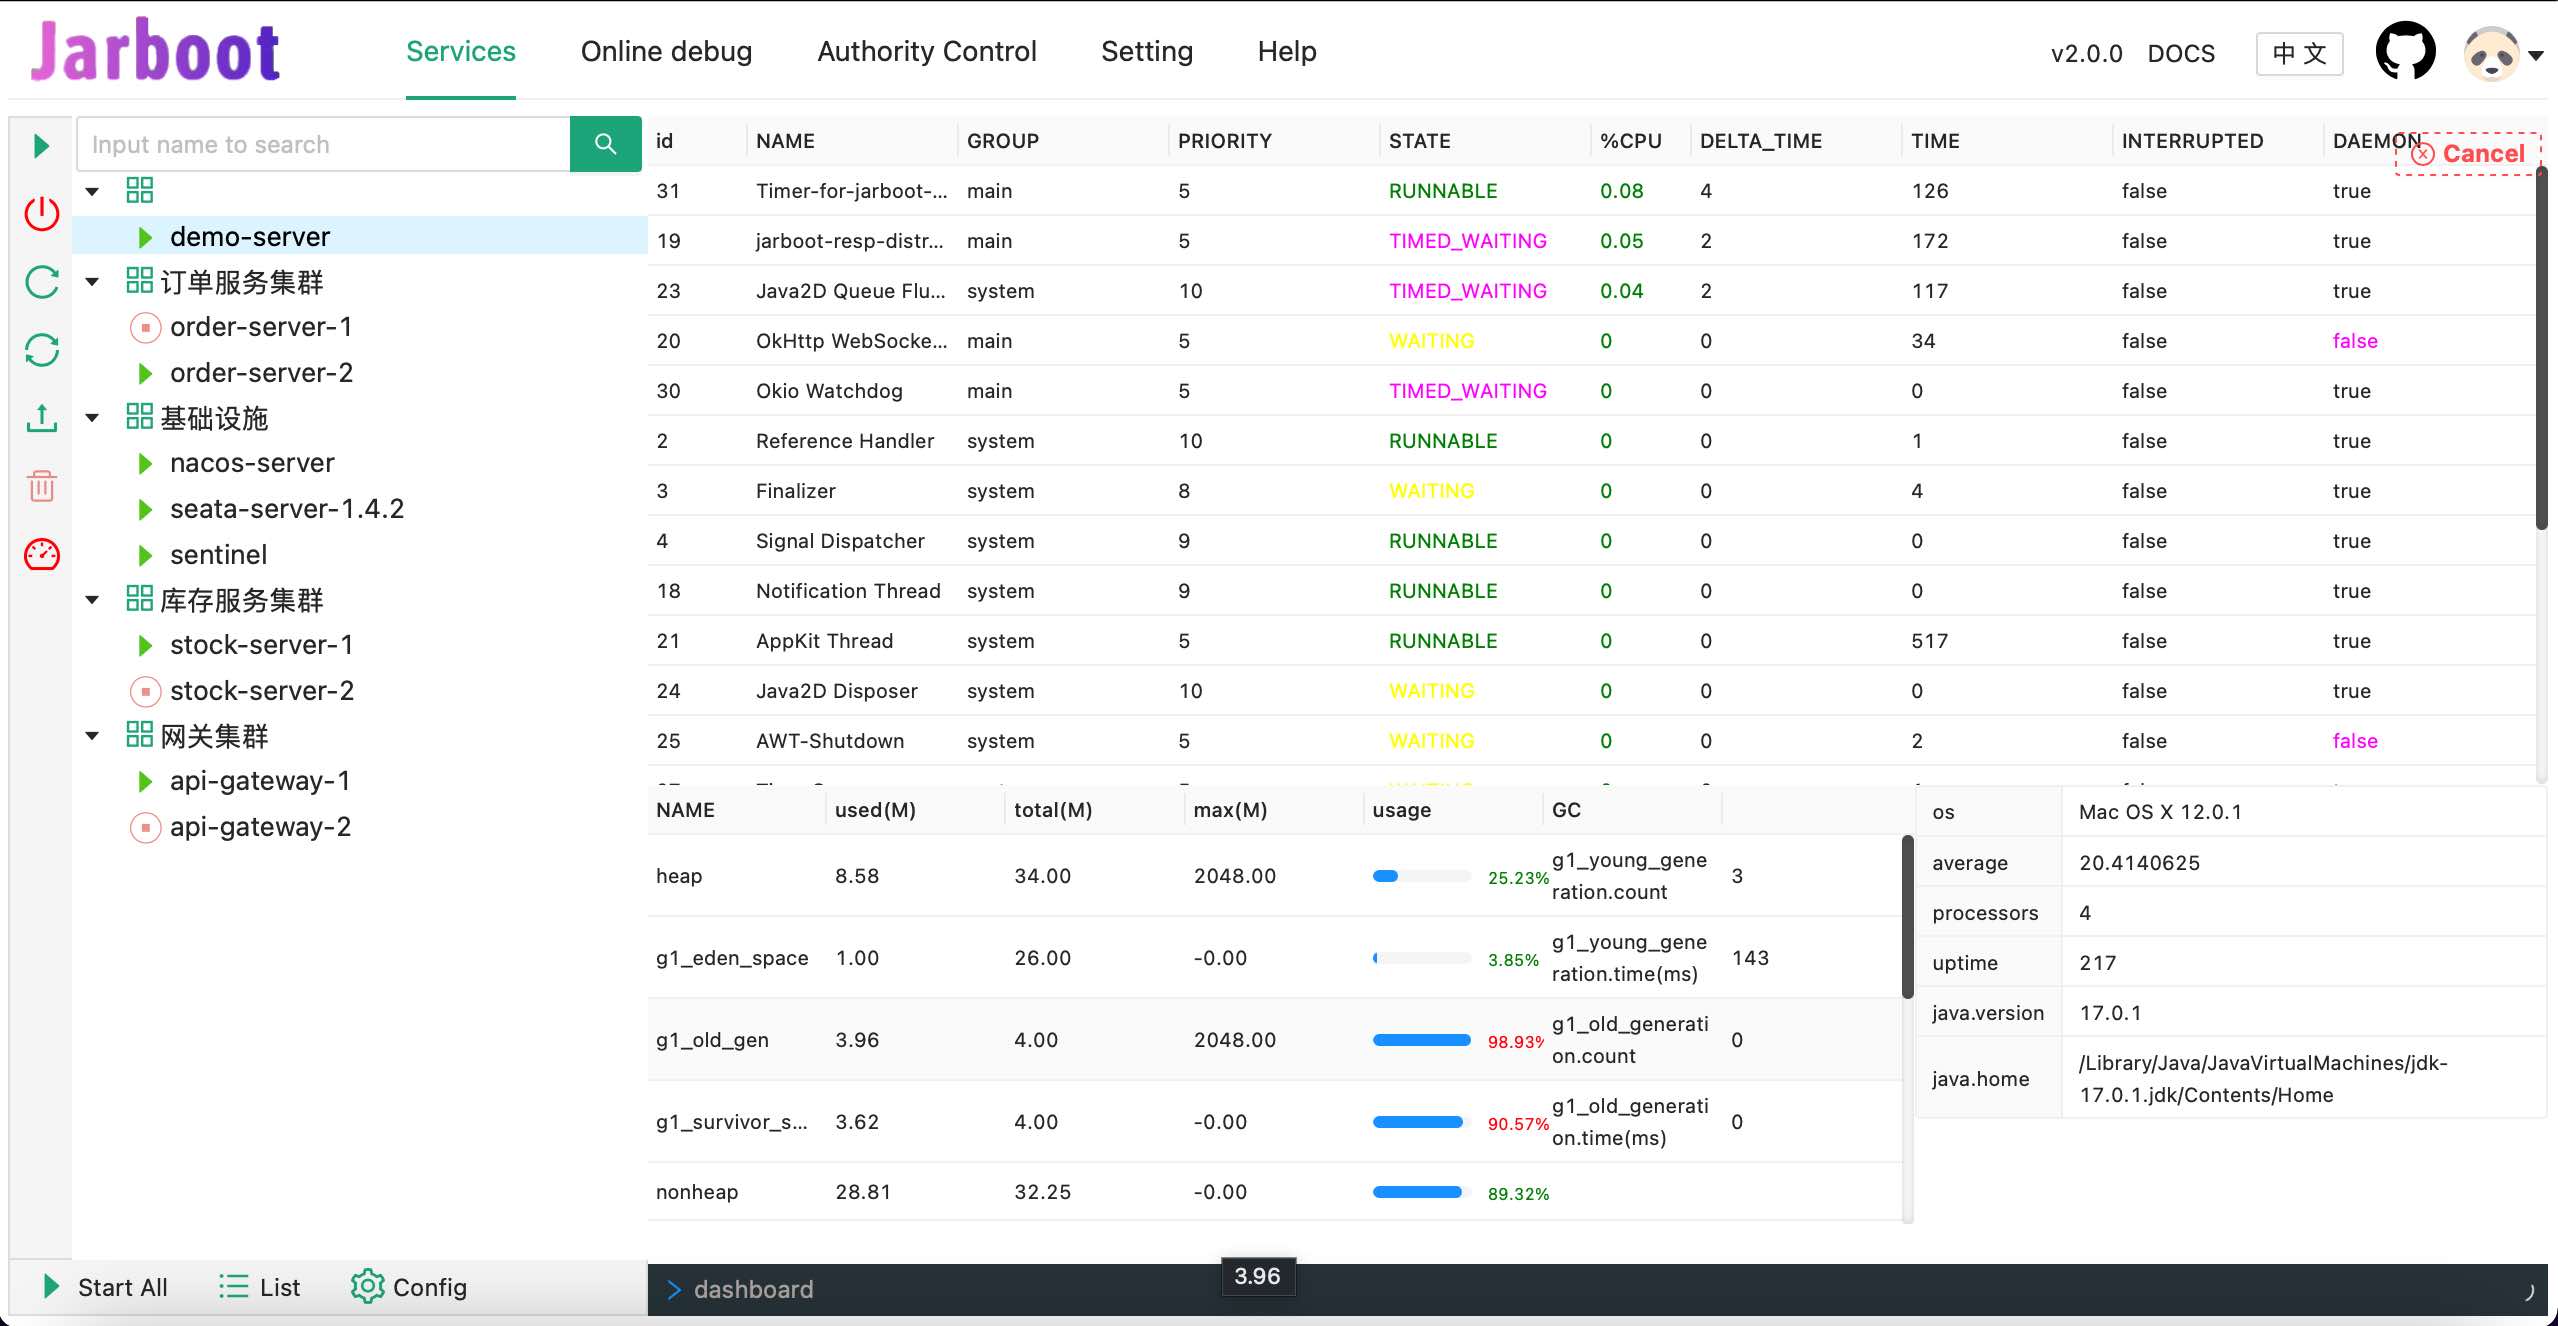Click the red dashboard gauge icon

(41, 554)
